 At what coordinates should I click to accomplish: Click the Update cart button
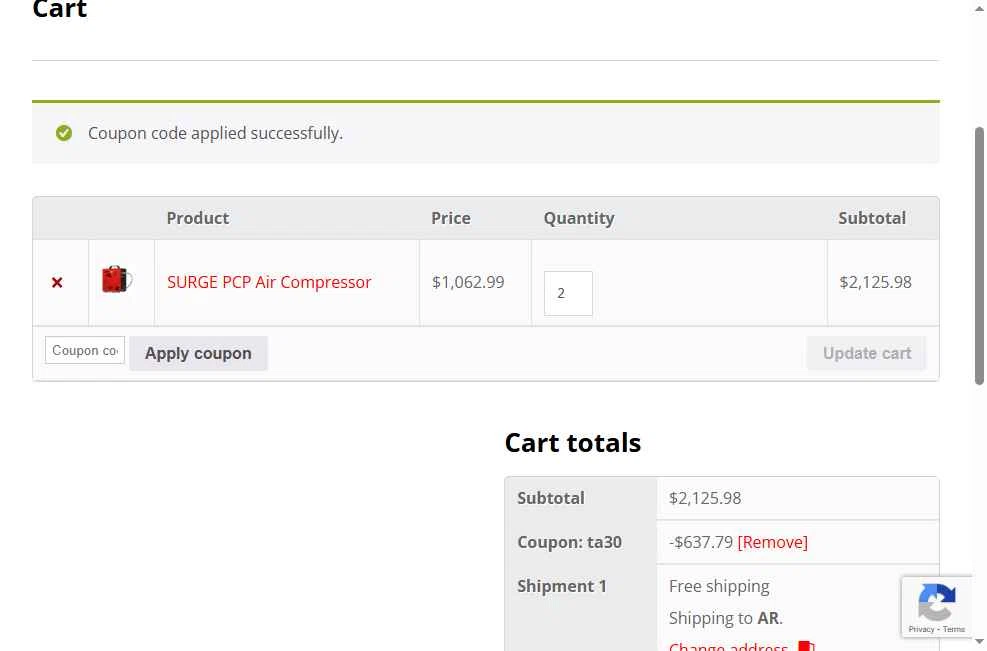[x=867, y=353]
